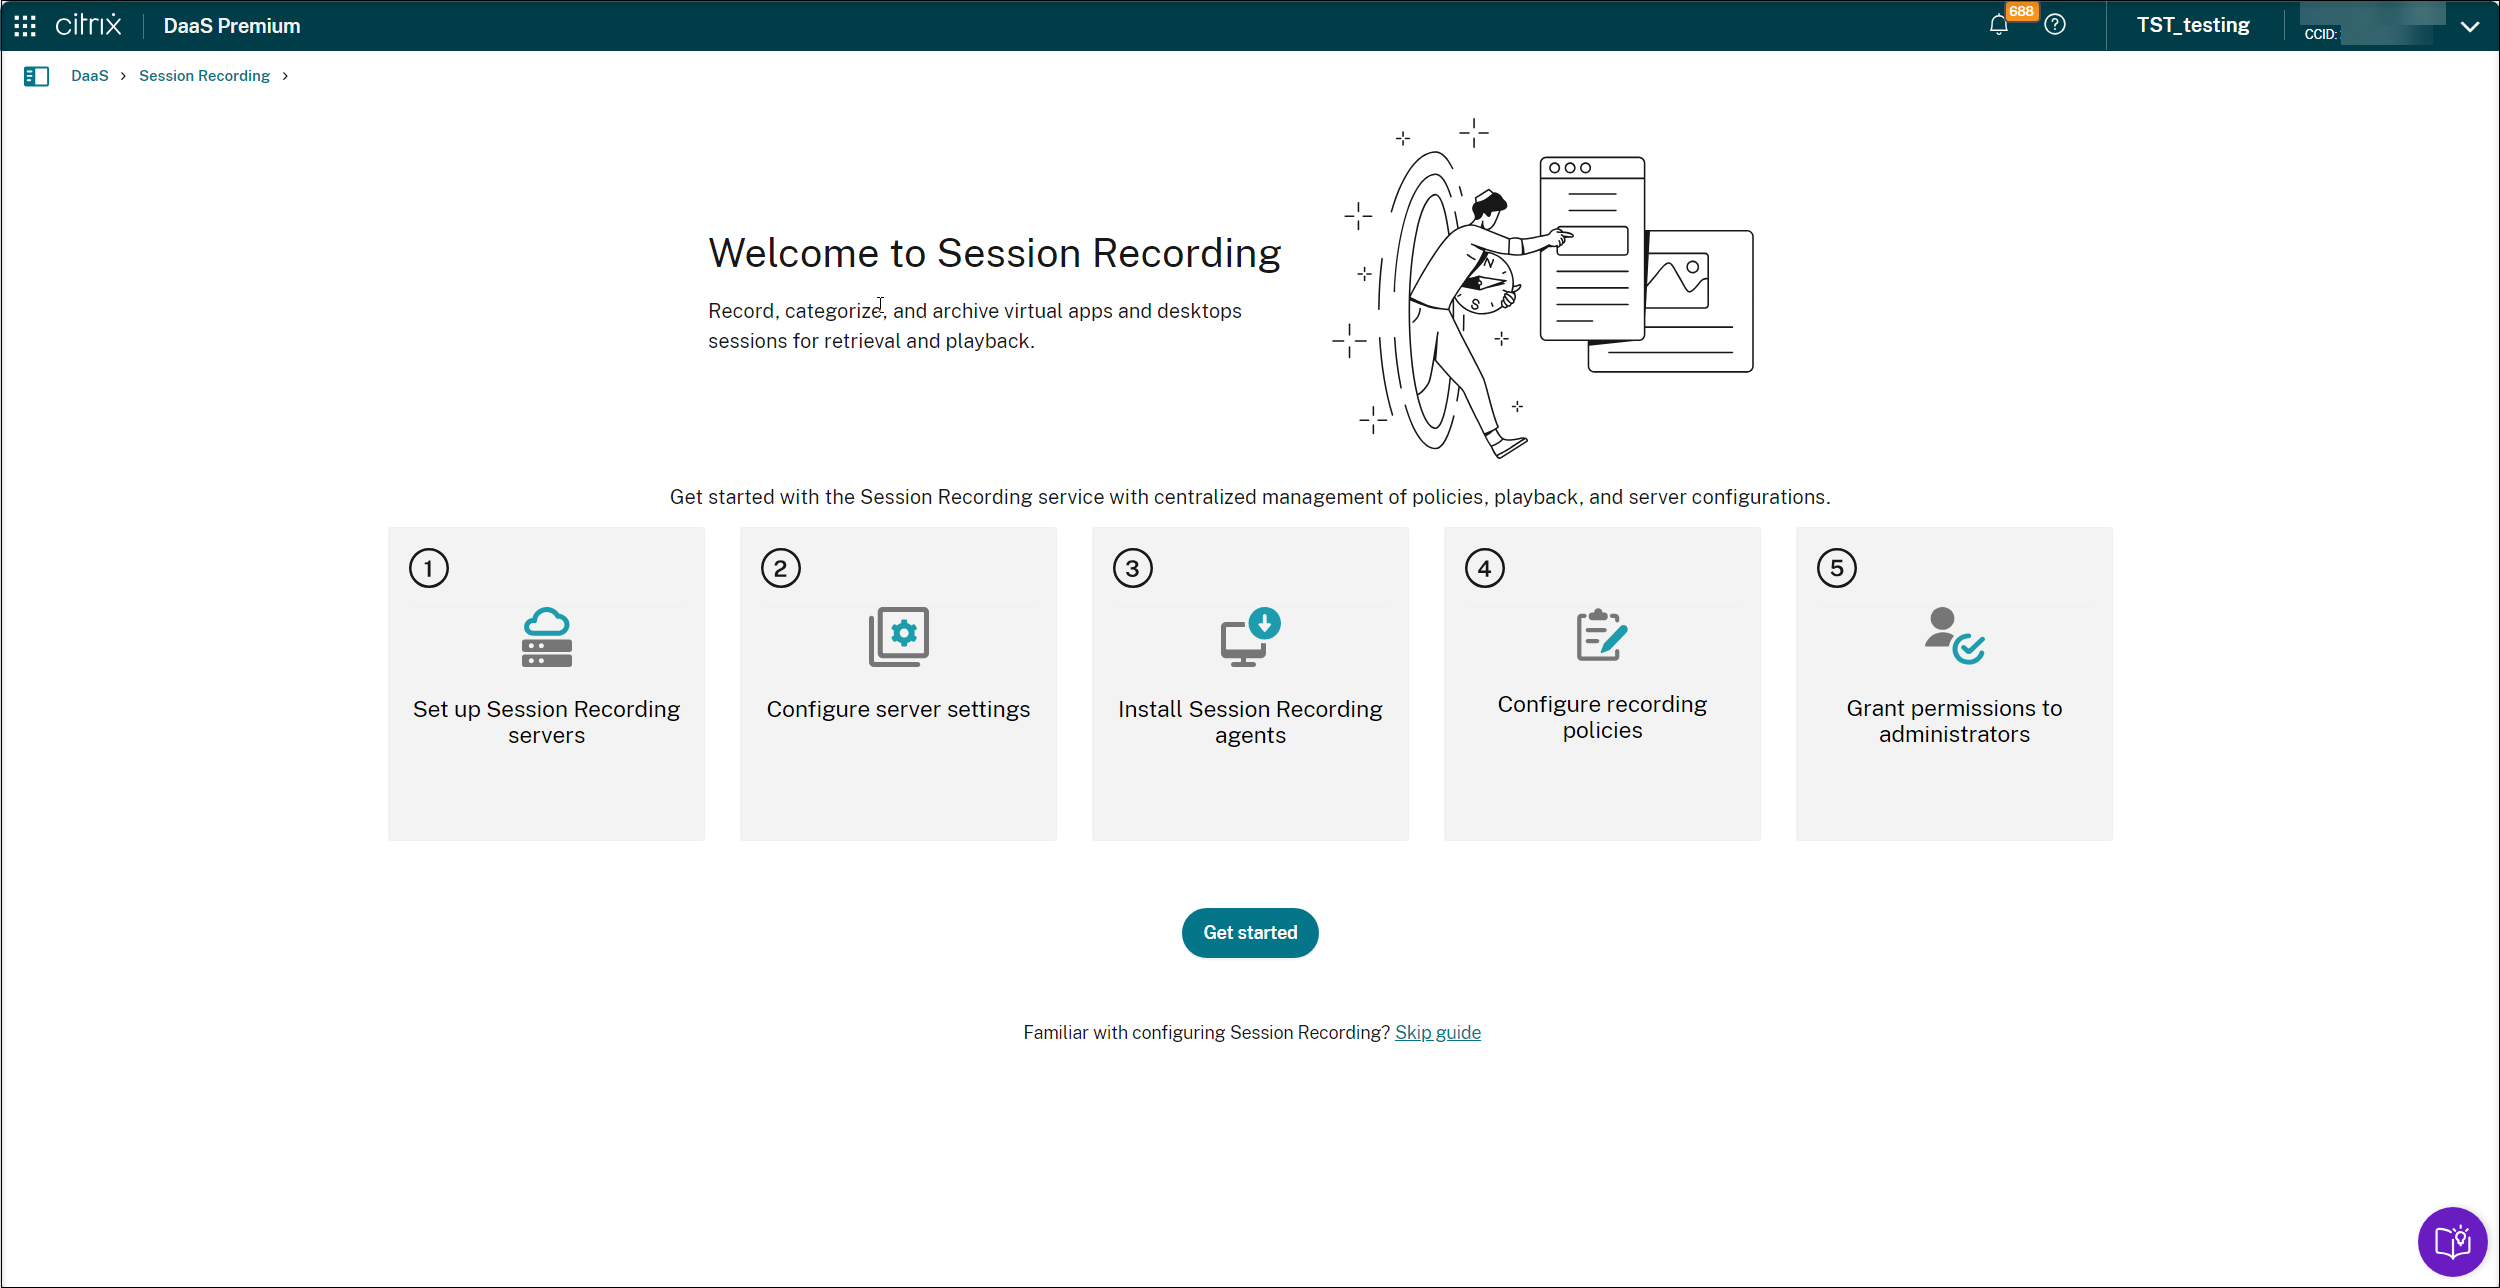Image resolution: width=2500 pixels, height=1288 pixels.
Task: Open the DaaS breadcrumb link
Action: (x=90, y=76)
